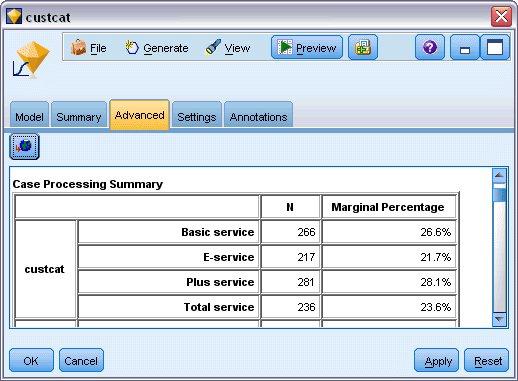Click the scrollbar up arrow

point(499,175)
